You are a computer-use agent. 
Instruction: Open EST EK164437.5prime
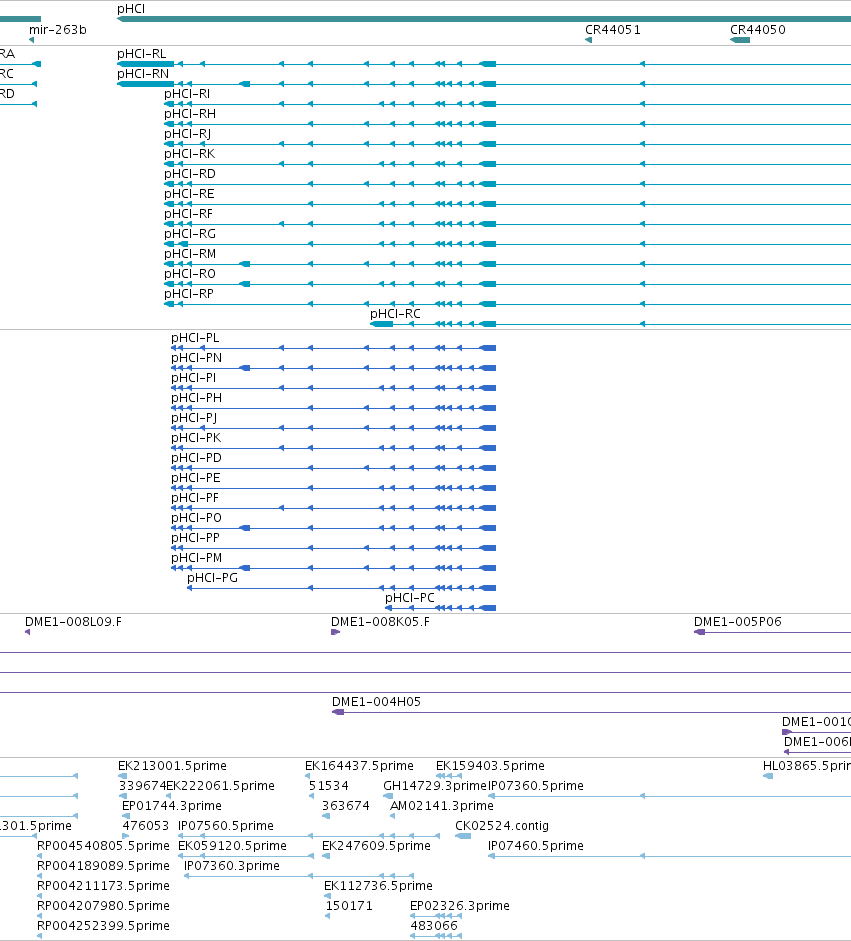point(359,766)
